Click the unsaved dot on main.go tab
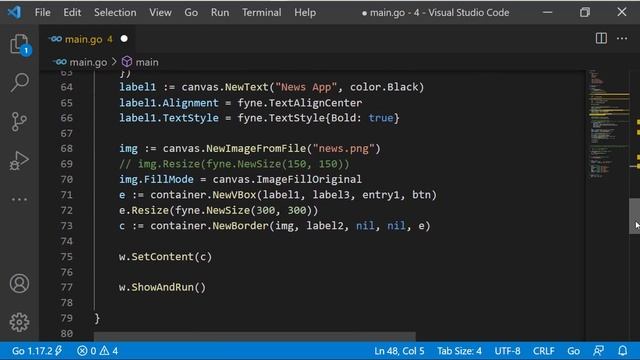This screenshot has height=360, width=640. 124,39
